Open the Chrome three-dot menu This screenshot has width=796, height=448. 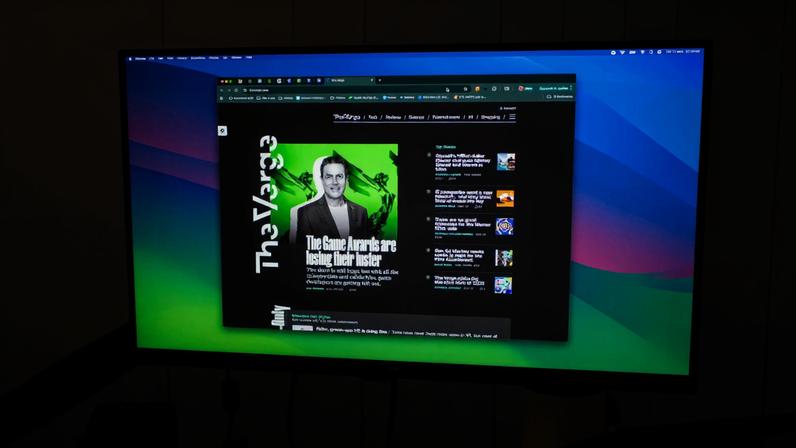571,88
